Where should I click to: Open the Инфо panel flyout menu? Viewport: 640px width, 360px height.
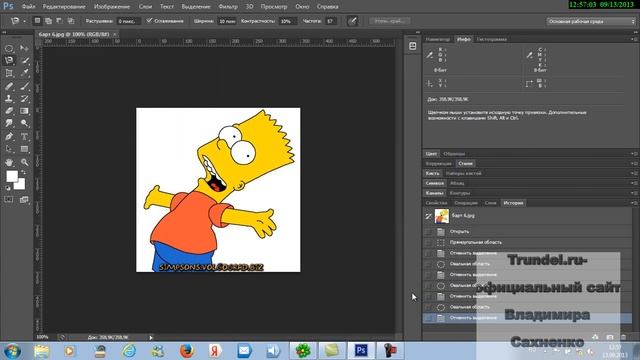point(634,39)
